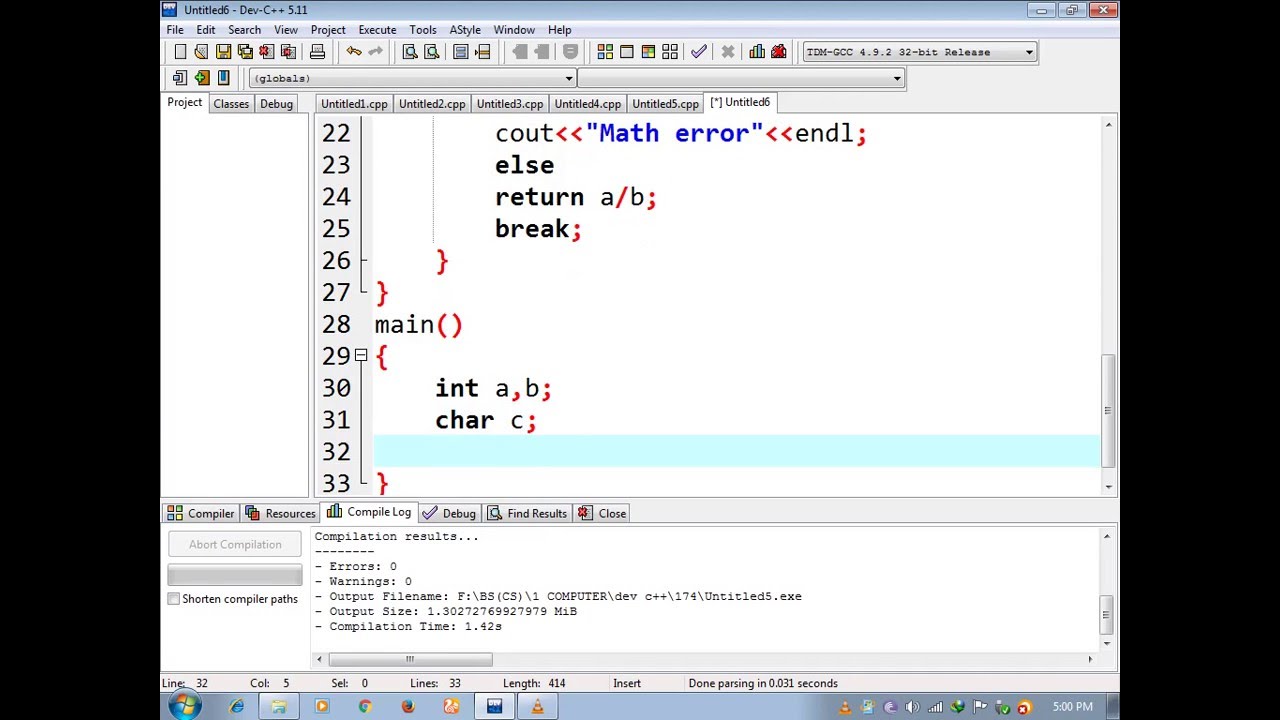Open the Edit menu
This screenshot has height=720, width=1280.
205,30
